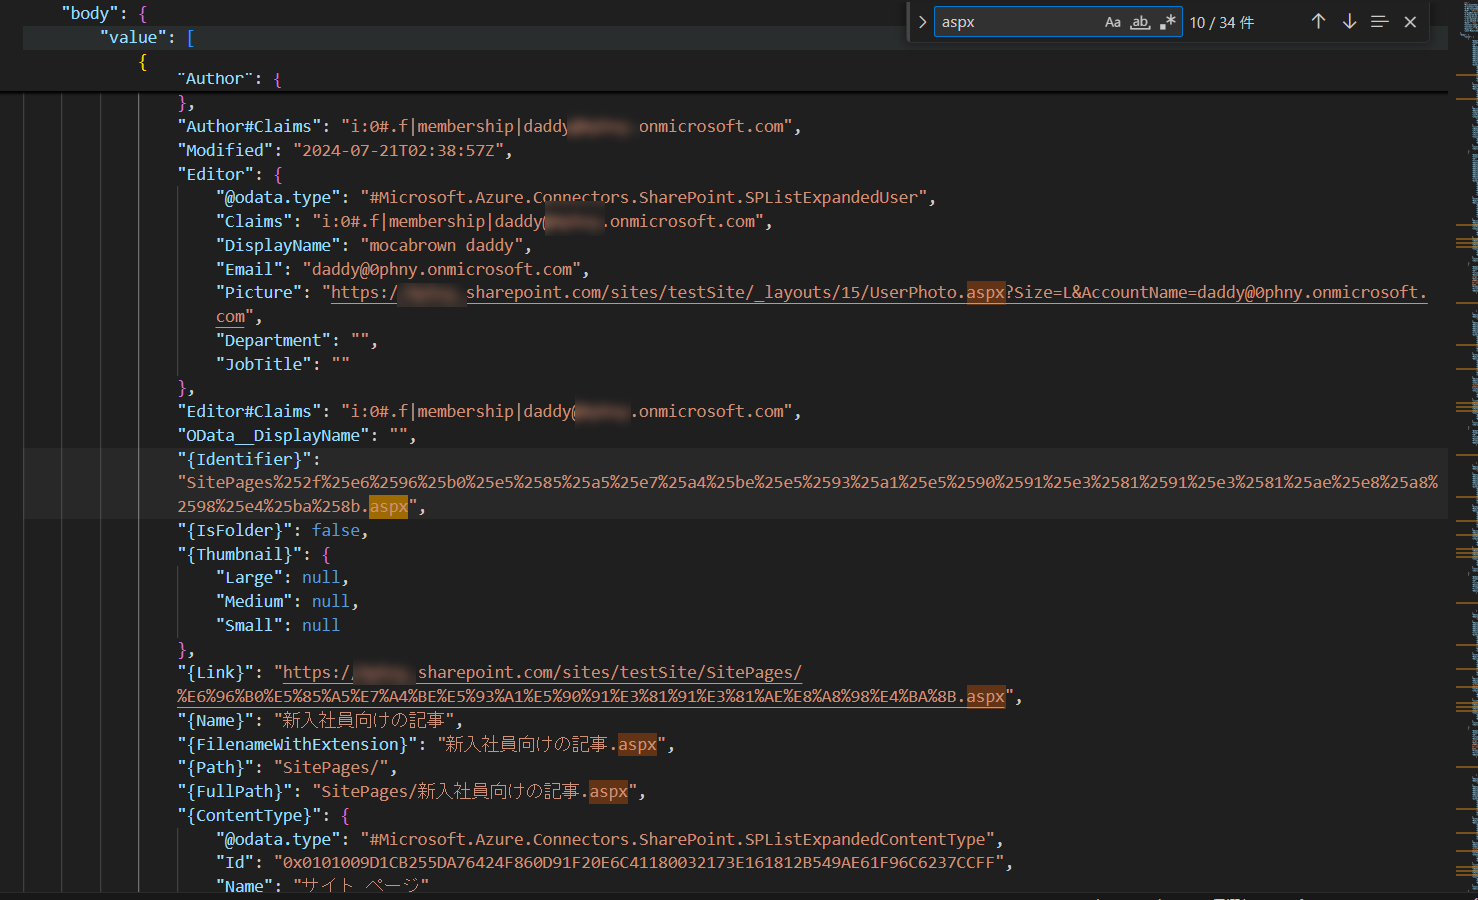
Task: Toggle Use Regular Expression option
Action: [1167, 22]
